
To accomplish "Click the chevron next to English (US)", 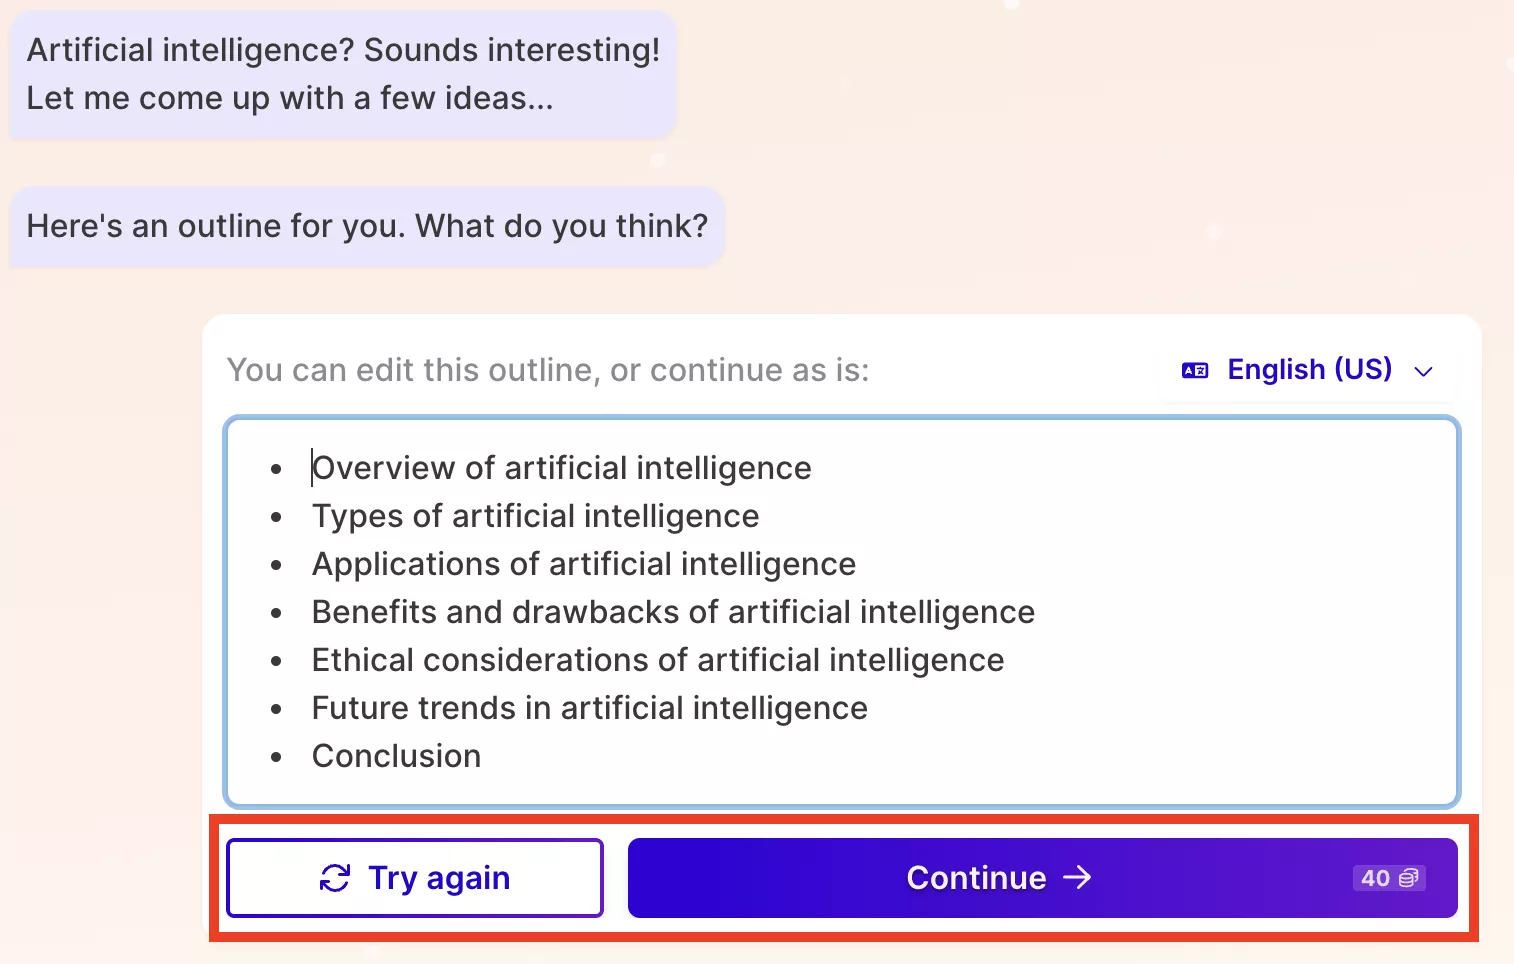I will 1425,372.
